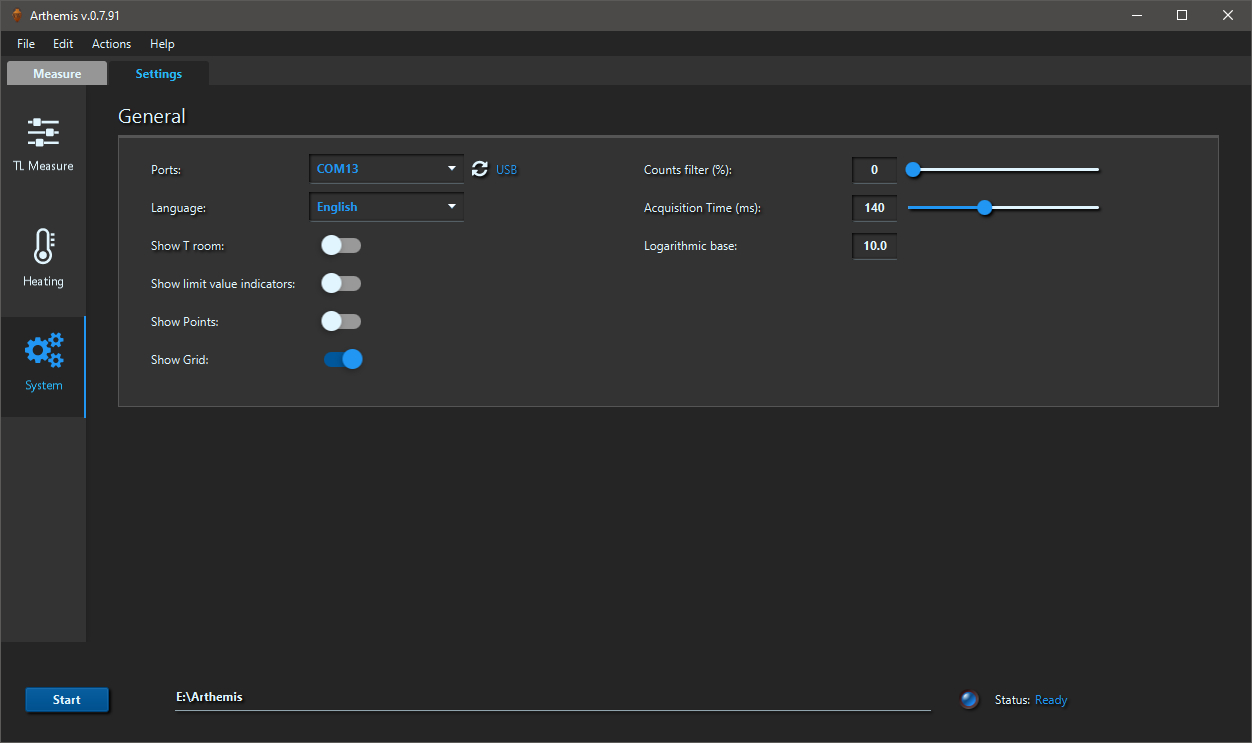Click the Acquisition Time value field
The height and width of the screenshot is (743, 1252).
(875, 208)
